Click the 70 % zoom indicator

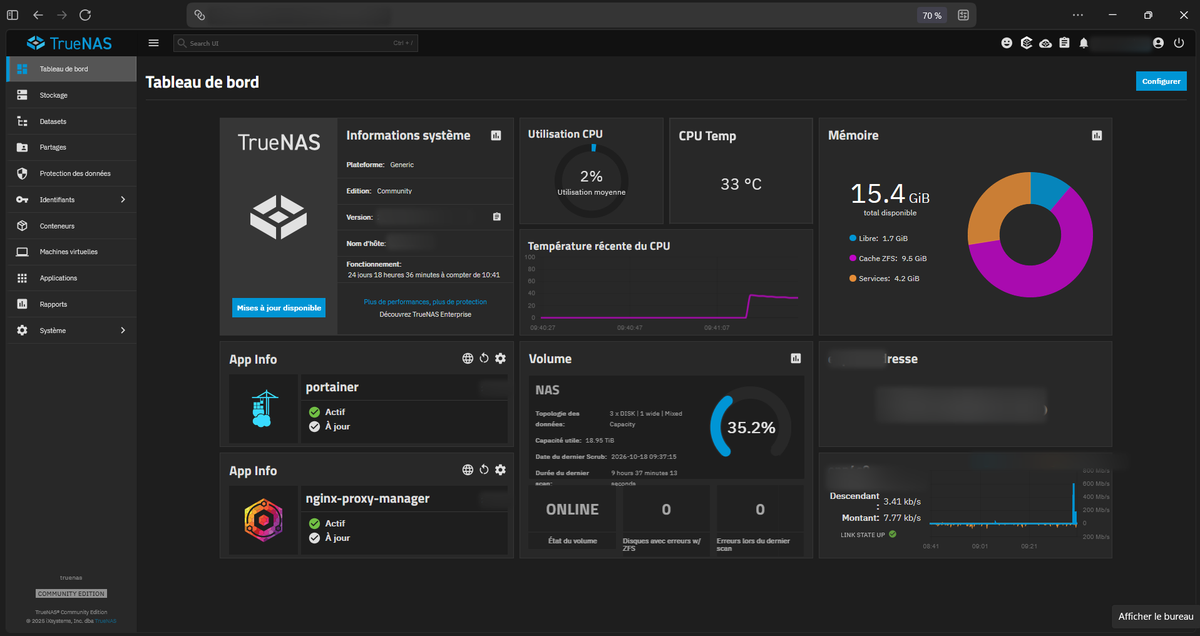[x=932, y=15]
